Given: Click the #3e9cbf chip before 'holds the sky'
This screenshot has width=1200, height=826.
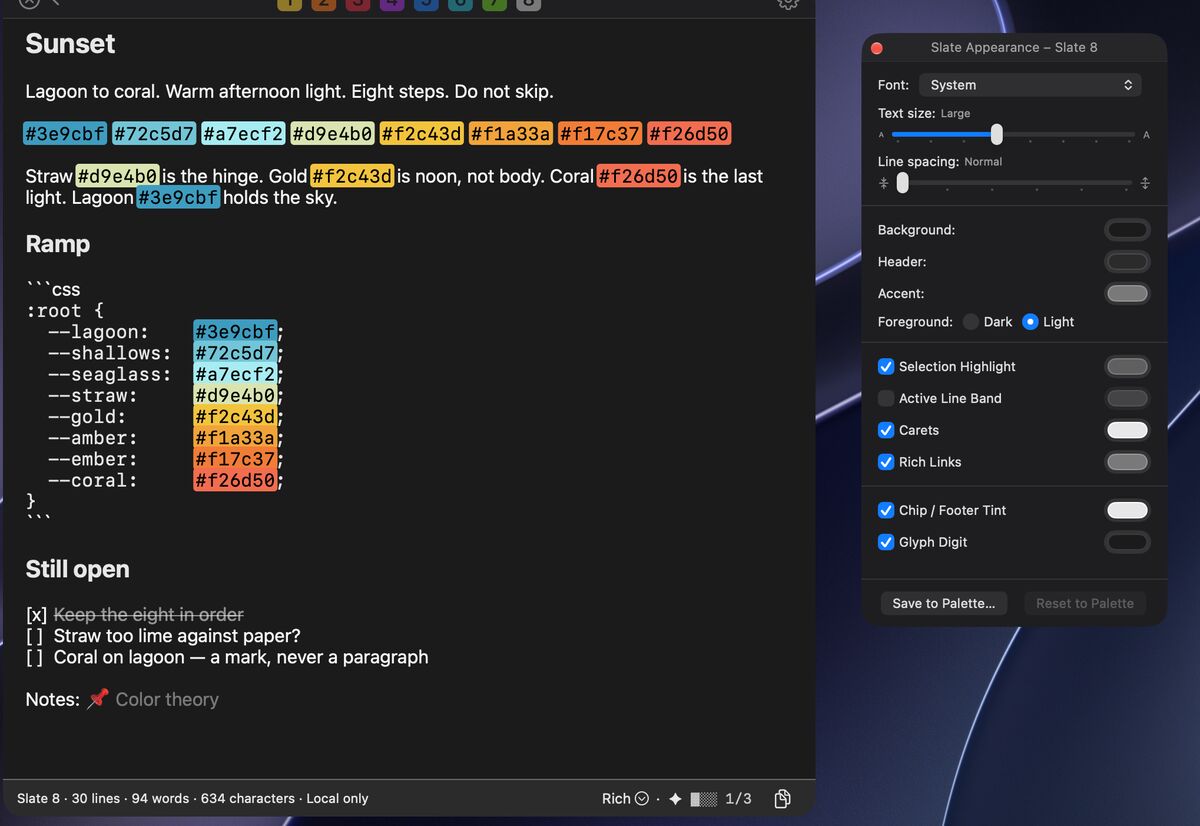Looking at the screenshot, I should 178,197.
